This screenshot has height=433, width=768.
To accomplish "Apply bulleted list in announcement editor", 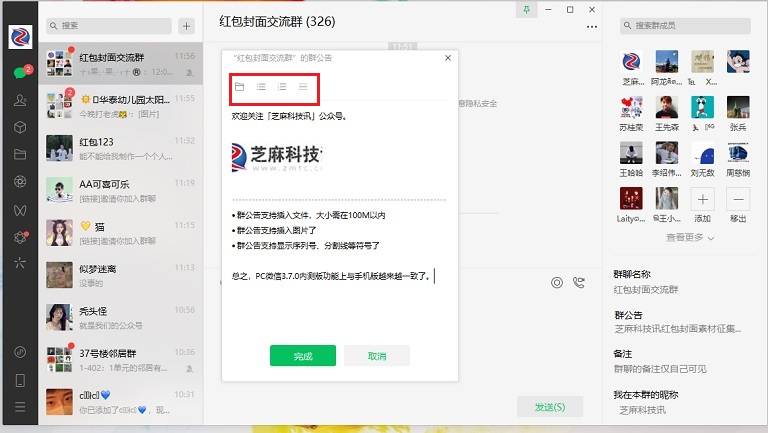I will tap(261, 87).
